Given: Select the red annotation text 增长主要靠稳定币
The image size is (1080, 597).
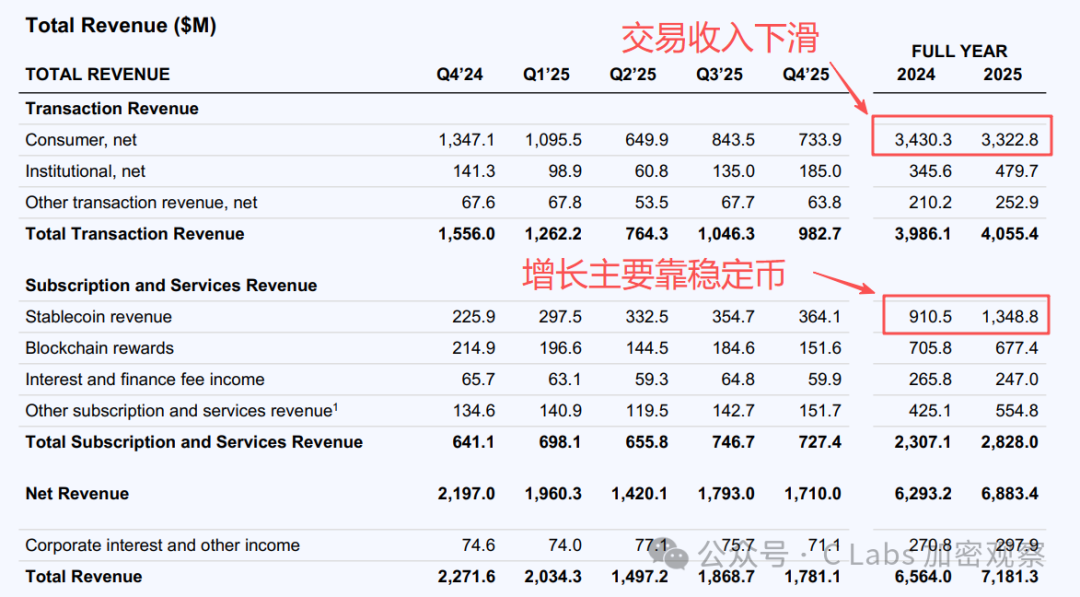Looking at the screenshot, I should click(x=654, y=274).
